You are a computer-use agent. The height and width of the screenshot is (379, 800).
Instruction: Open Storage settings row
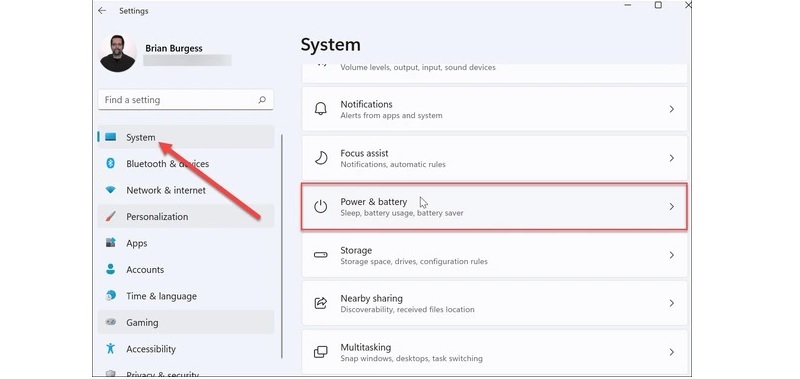point(494,255)
